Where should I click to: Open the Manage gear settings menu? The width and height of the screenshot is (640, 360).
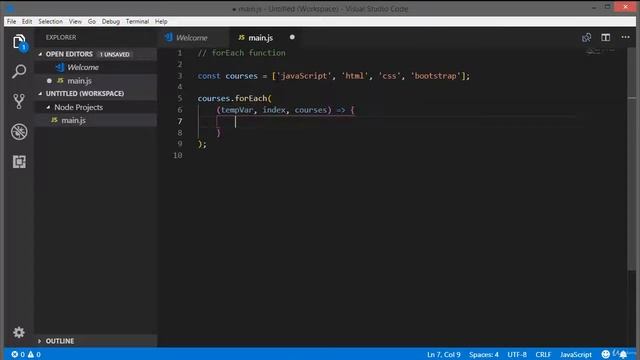click(x=19, y=332)
